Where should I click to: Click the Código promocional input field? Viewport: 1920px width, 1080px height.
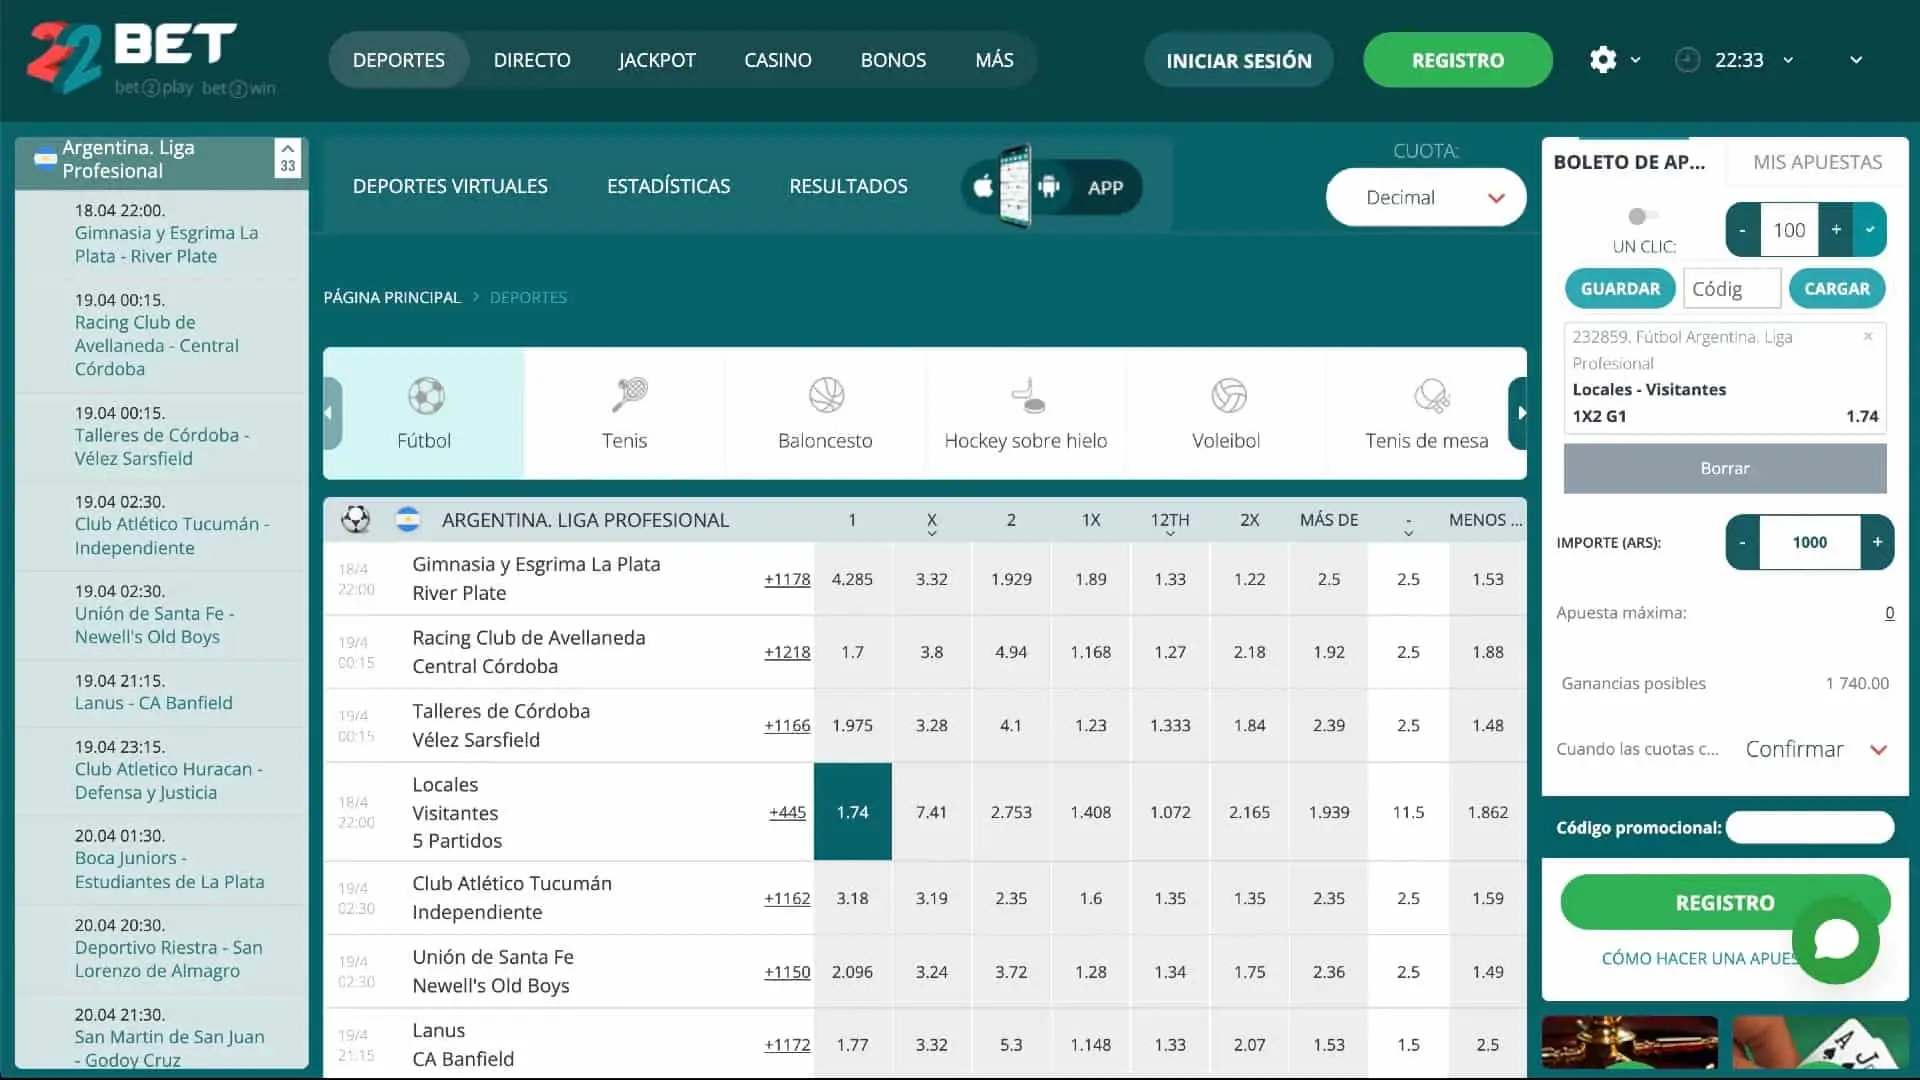coord(1810,827)
